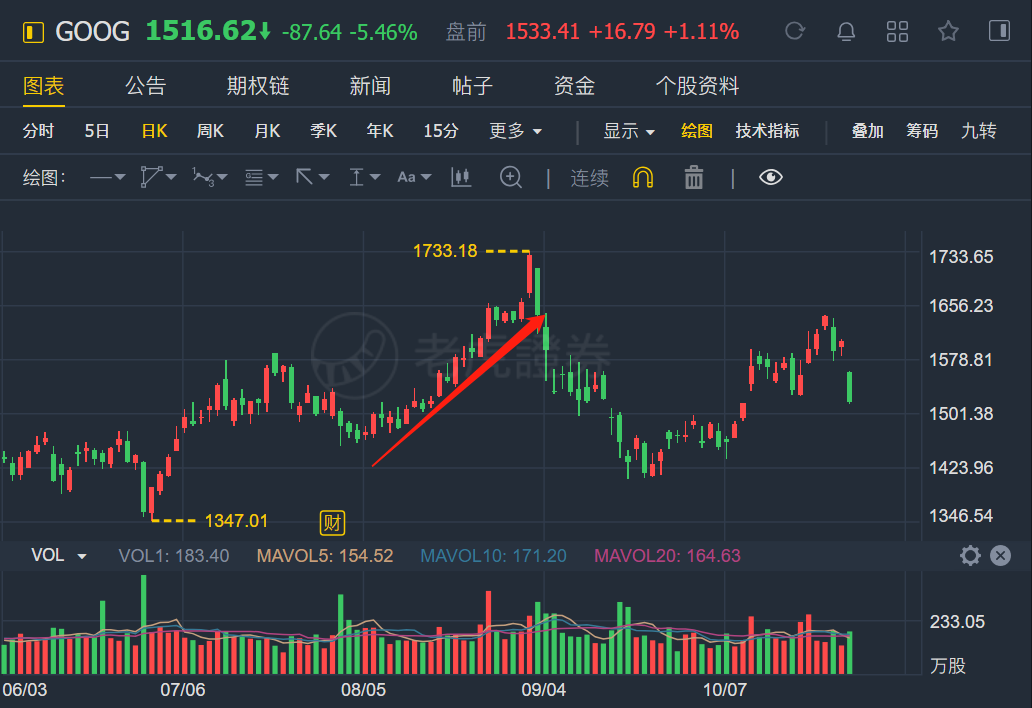This screenshot has height=708, width=1032.
Task: Close the VOL indicator panel
Action: 1000,556
